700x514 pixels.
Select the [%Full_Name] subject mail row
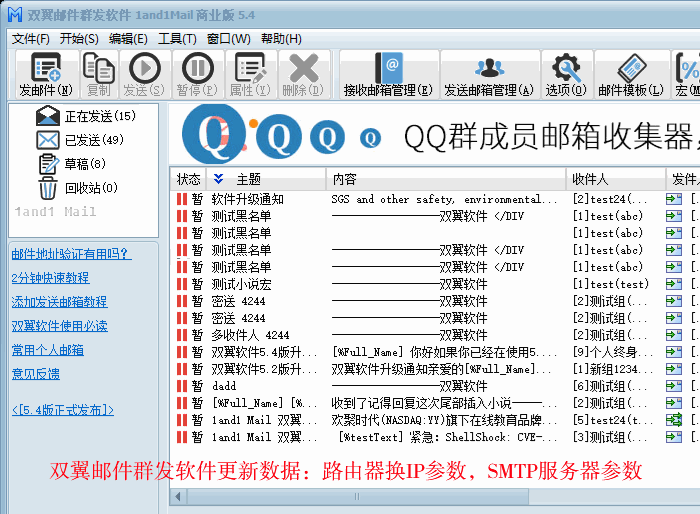(435, 403)
